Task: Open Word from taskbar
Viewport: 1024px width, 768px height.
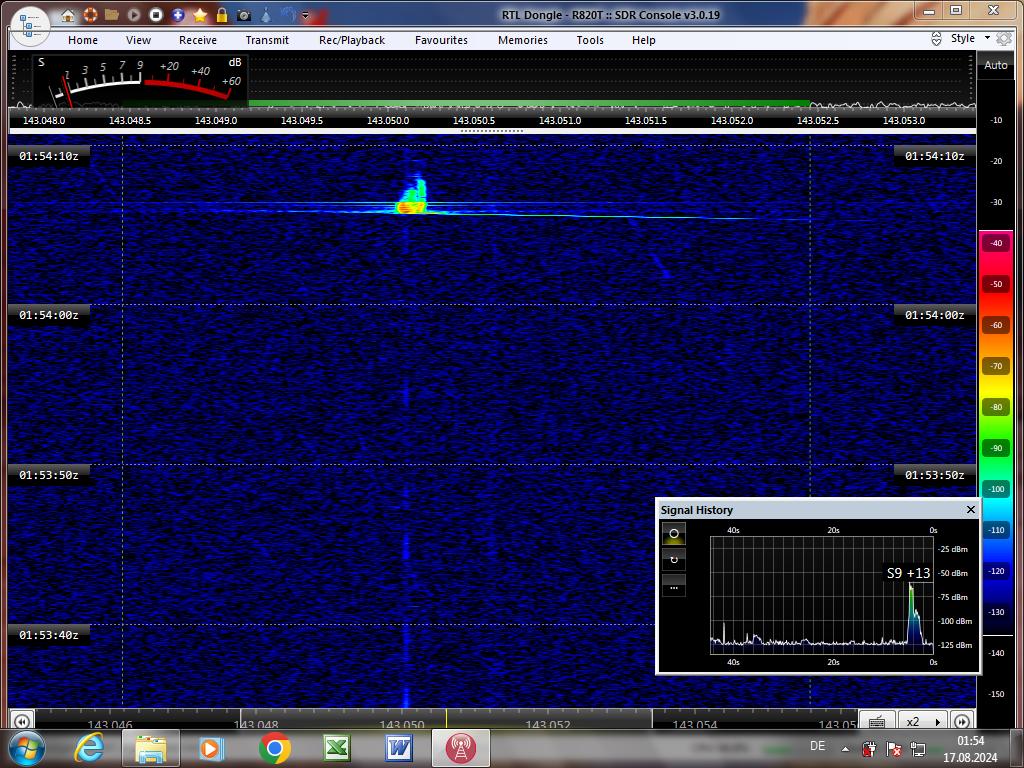Action: [398, 749]
